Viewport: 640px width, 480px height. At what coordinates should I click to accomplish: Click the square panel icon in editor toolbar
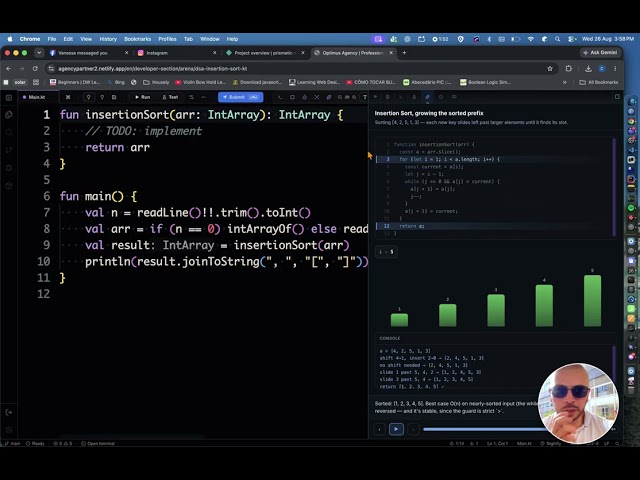coord(292,97)
